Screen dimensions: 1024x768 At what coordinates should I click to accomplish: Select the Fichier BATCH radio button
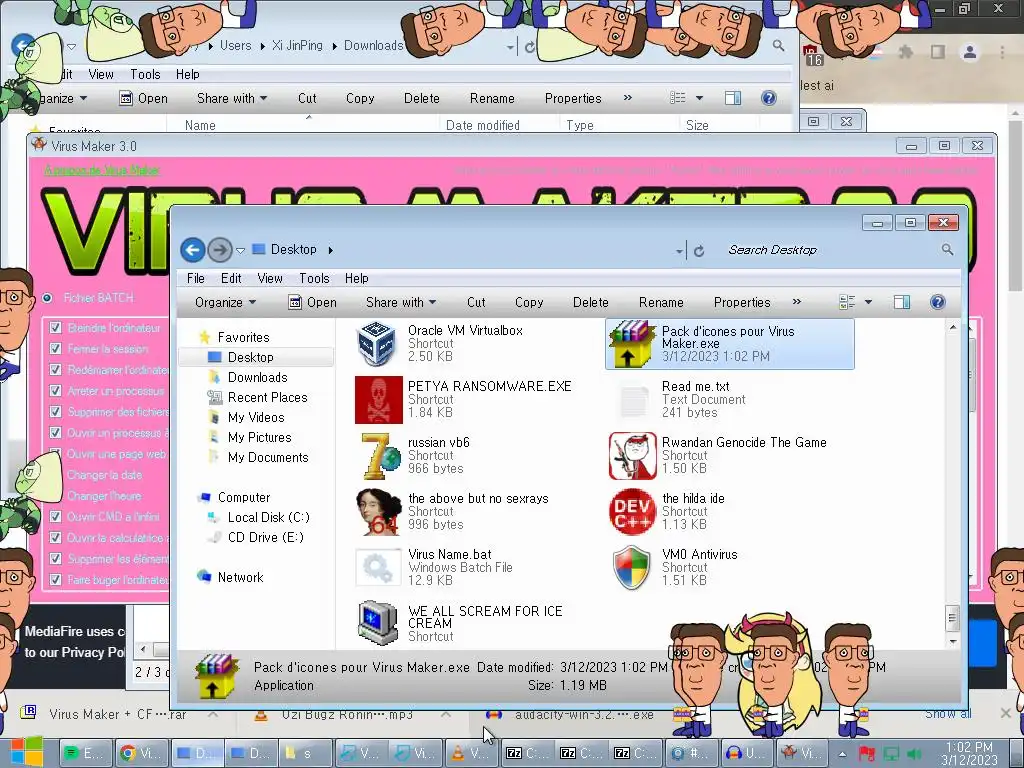(x=47, y=298)
